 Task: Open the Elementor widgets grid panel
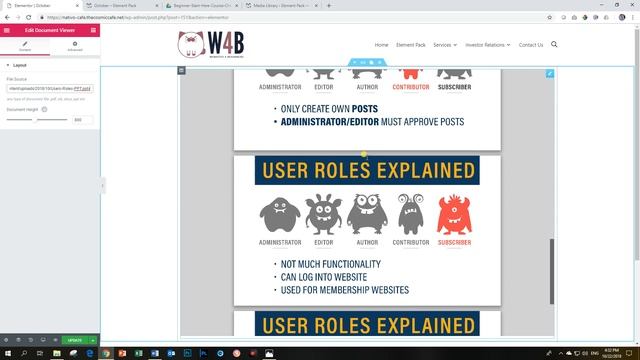click(93, 30)
